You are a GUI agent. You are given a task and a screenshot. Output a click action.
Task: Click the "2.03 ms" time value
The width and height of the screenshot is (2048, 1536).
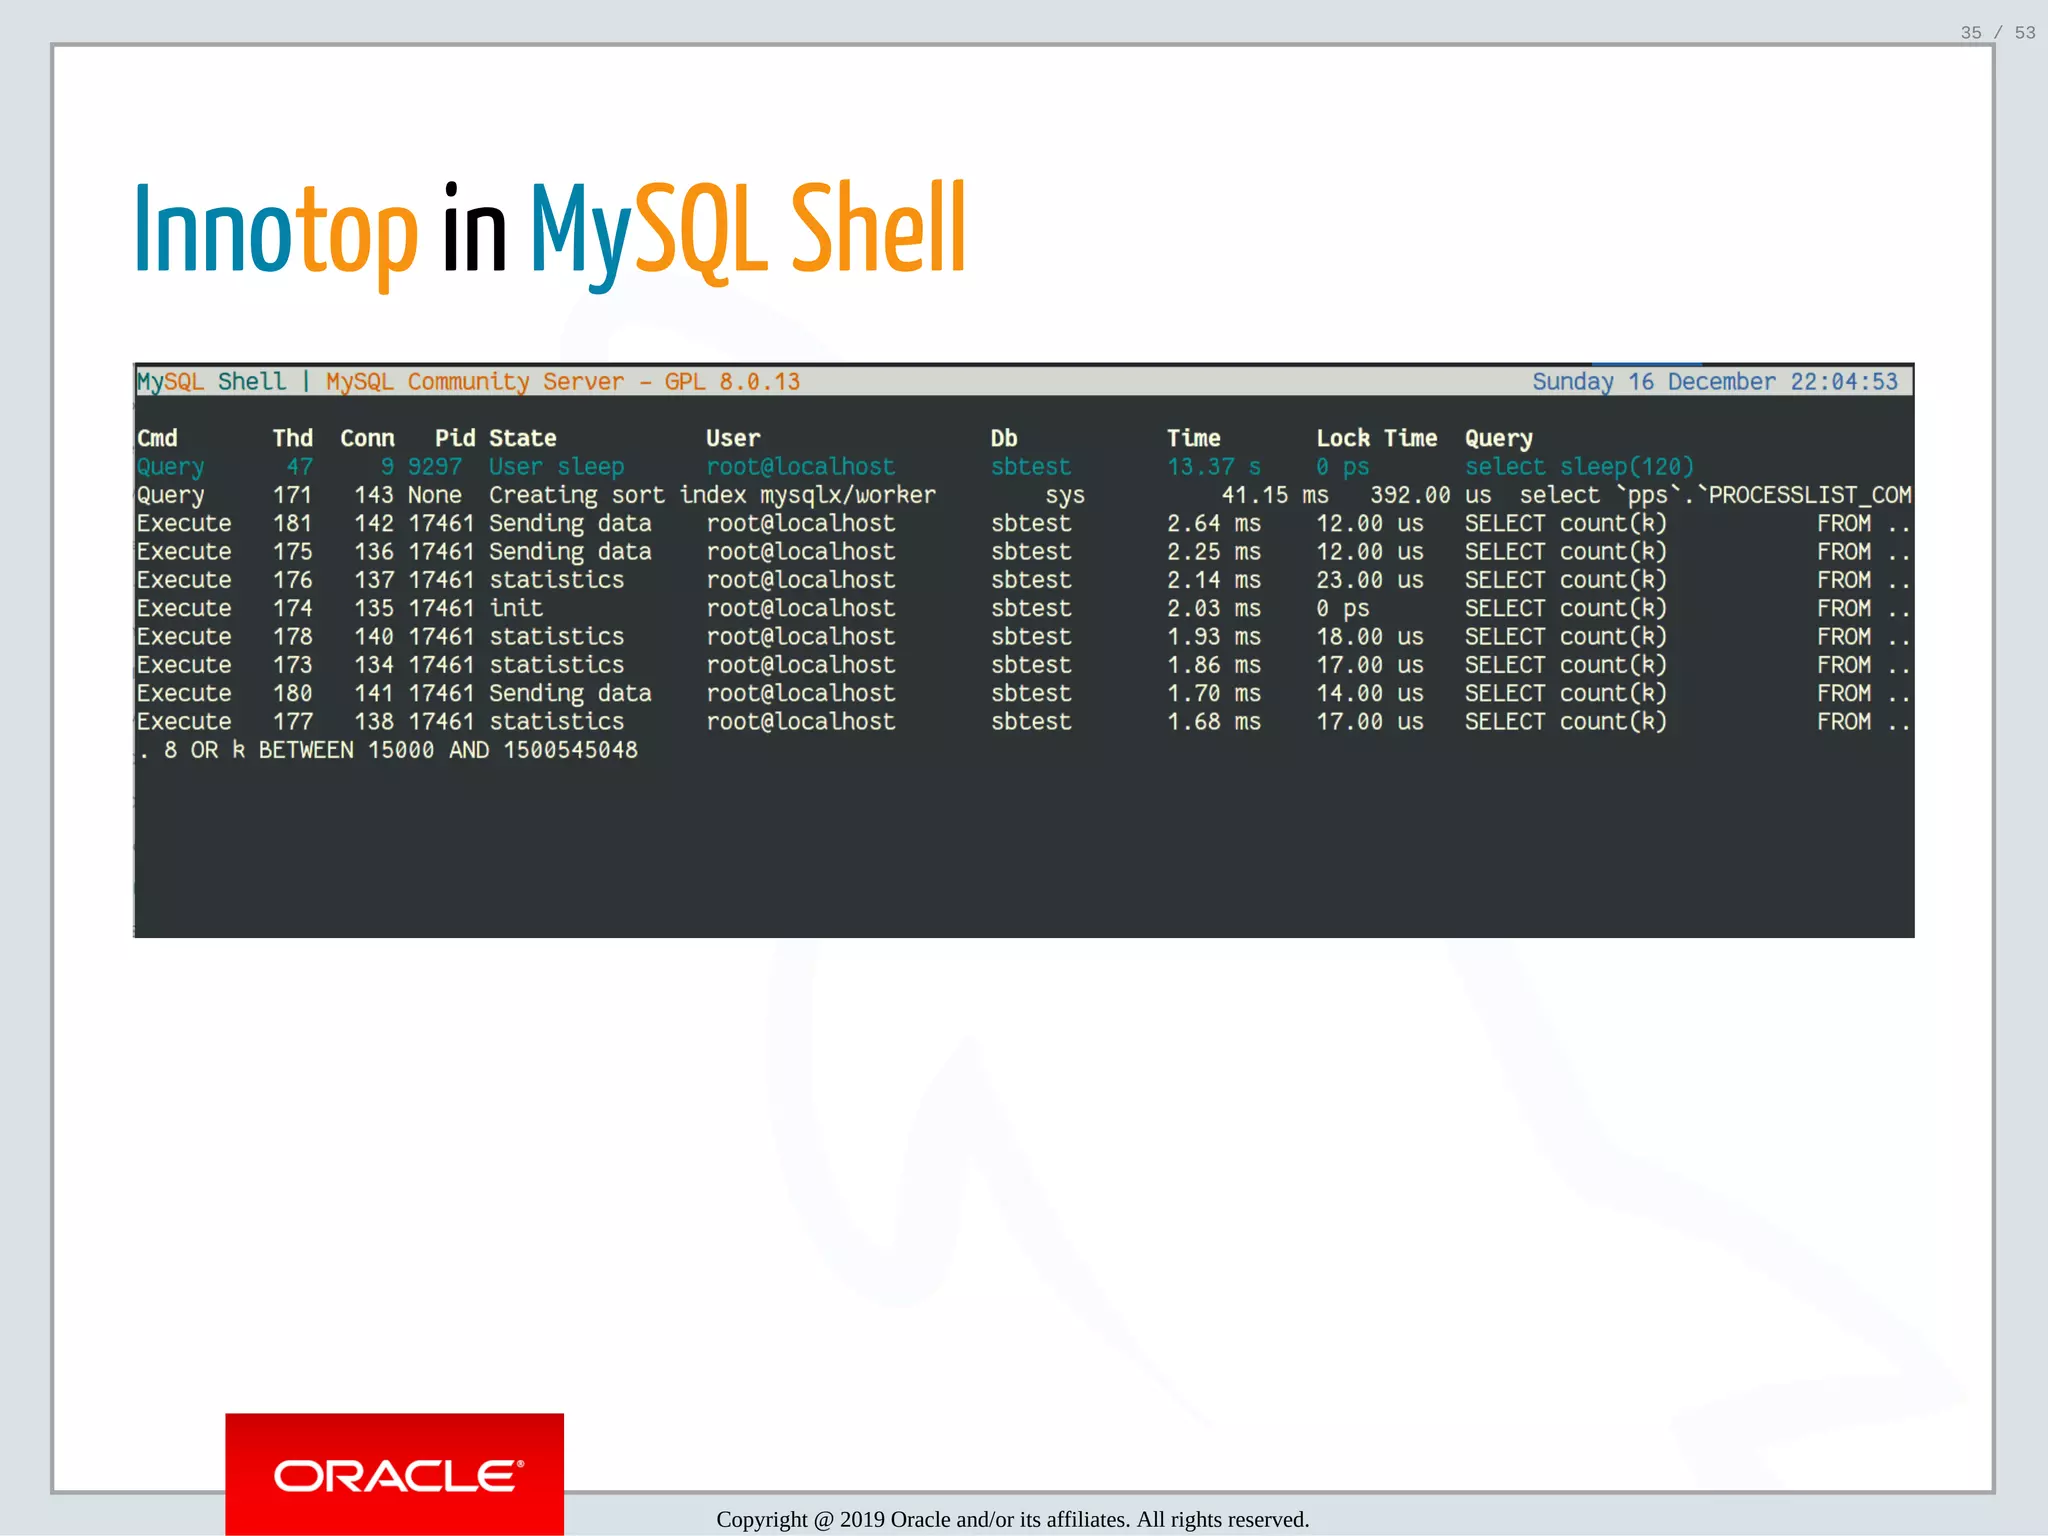pyautogui.click(x=1214, y=608)
